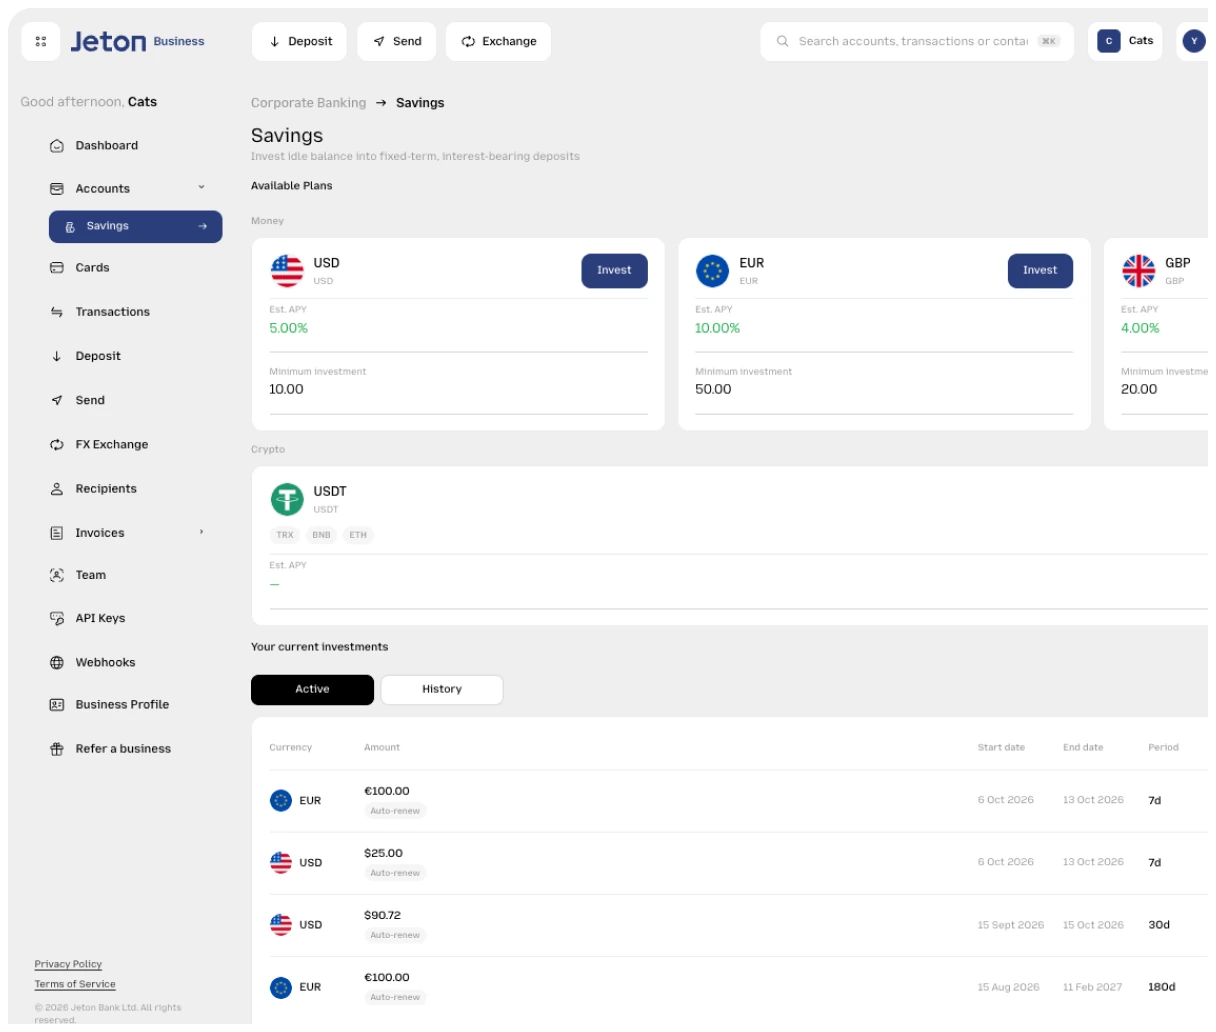Click the Webhooks globe icon
Screen dimensions: 1216x1032
point(57,663)
